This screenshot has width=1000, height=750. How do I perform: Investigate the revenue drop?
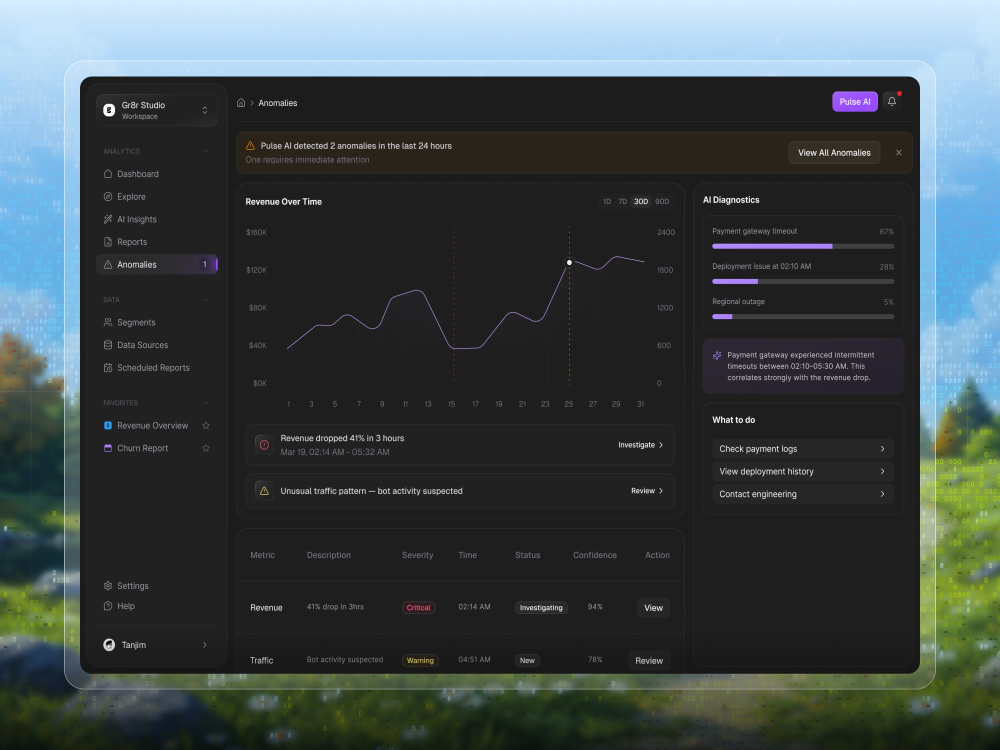click(x=640, y=445)
